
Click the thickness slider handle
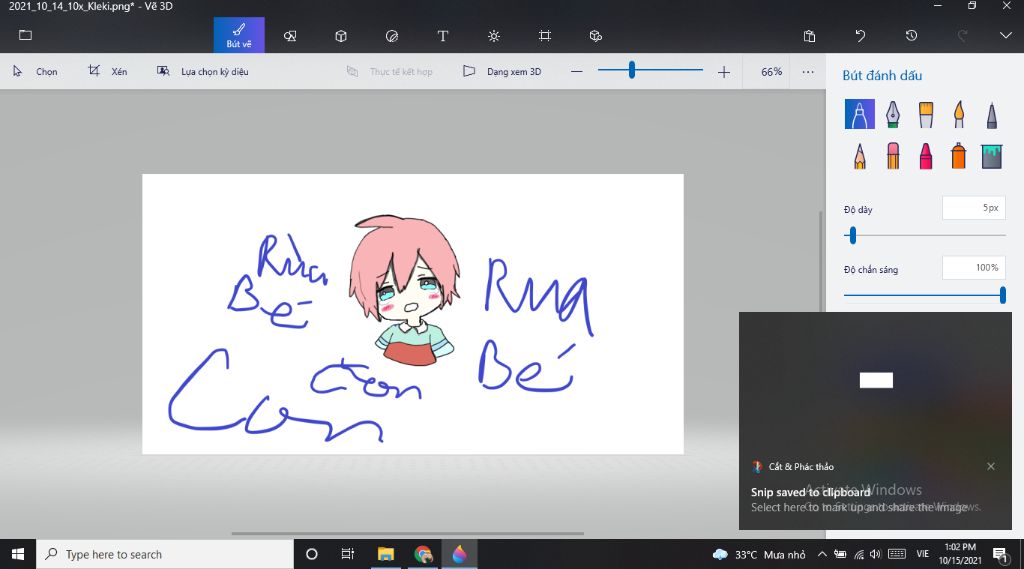[852, 235]
